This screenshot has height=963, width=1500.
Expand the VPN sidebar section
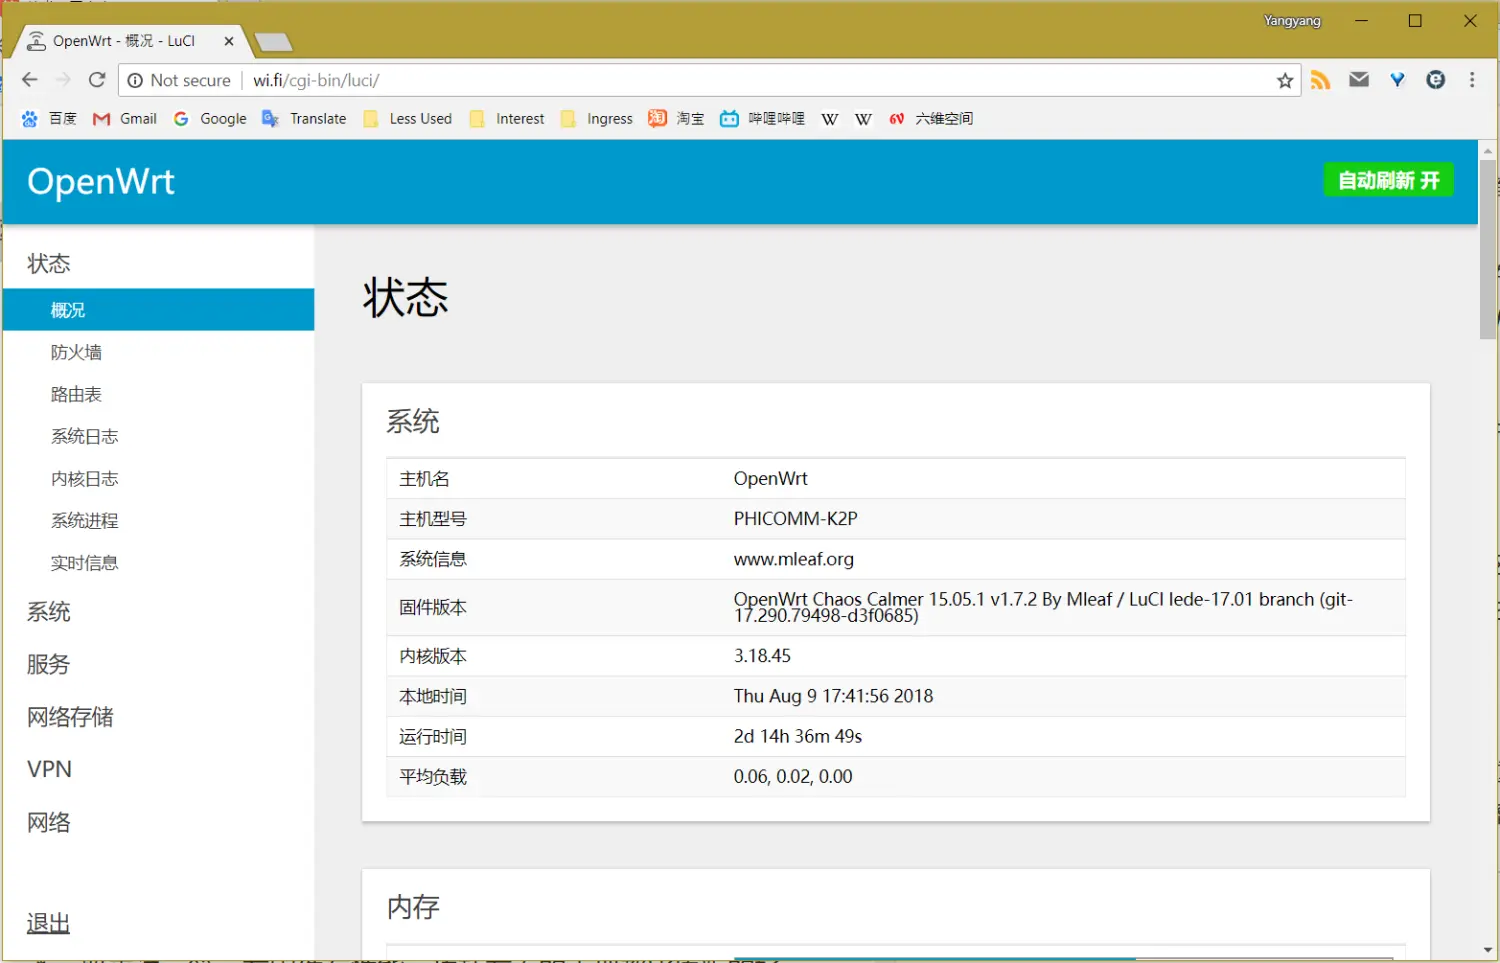coord(50,769)
